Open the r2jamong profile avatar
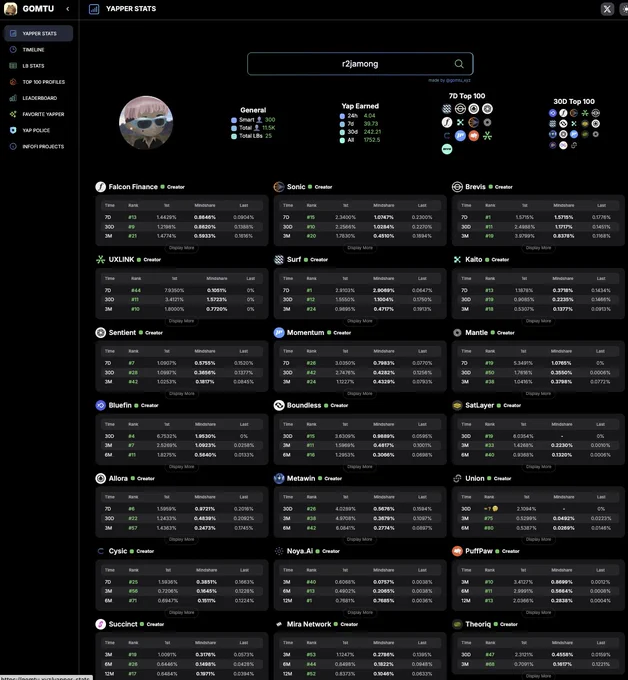Viewport: 628px width, 680px height. (146, 122)
